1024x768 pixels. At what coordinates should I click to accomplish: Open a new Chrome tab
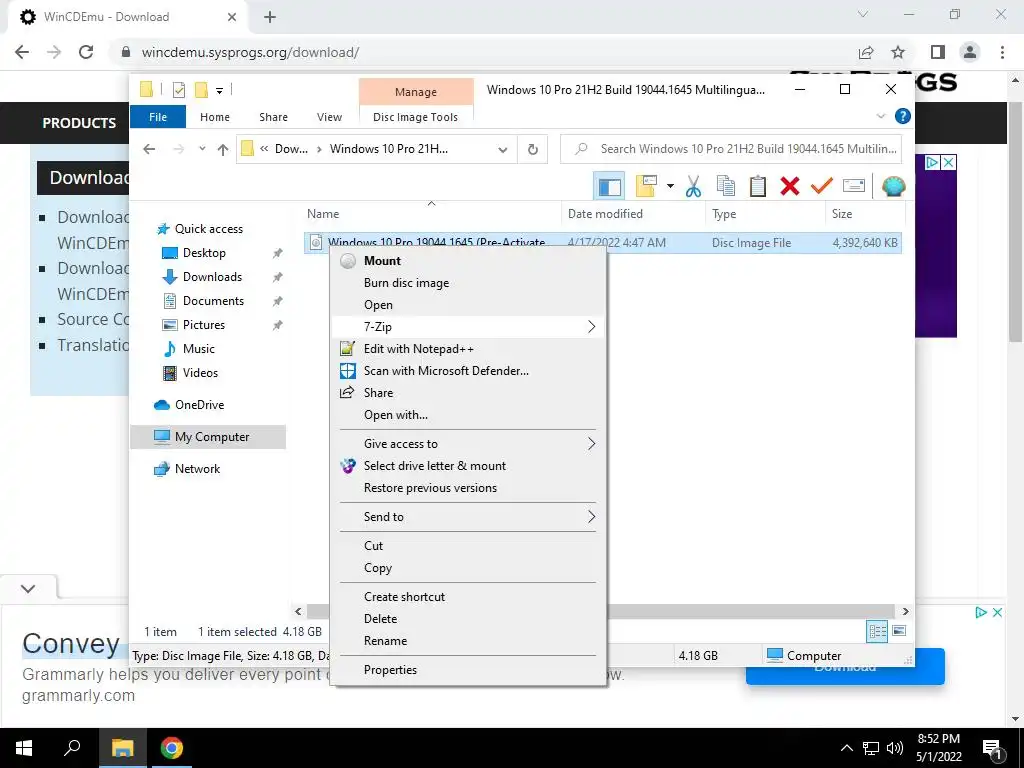click(x=270, y=18)
